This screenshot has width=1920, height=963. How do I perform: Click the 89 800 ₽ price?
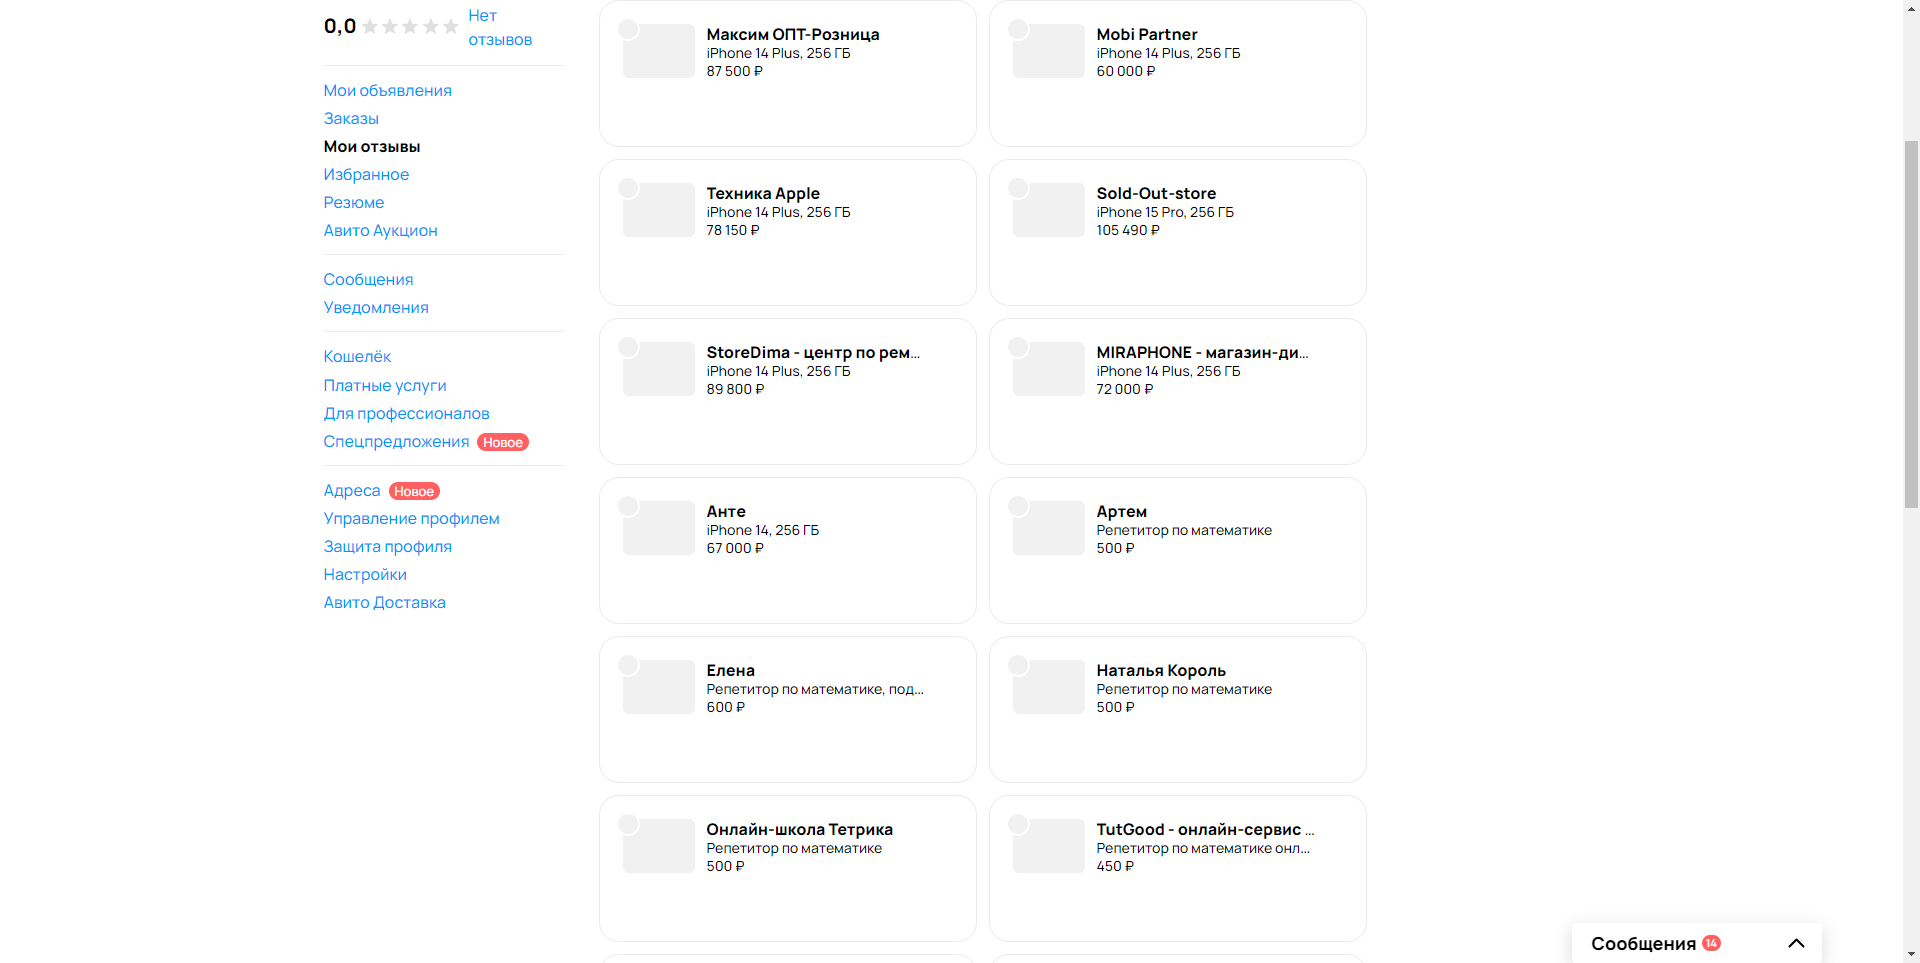click(735, 390)
